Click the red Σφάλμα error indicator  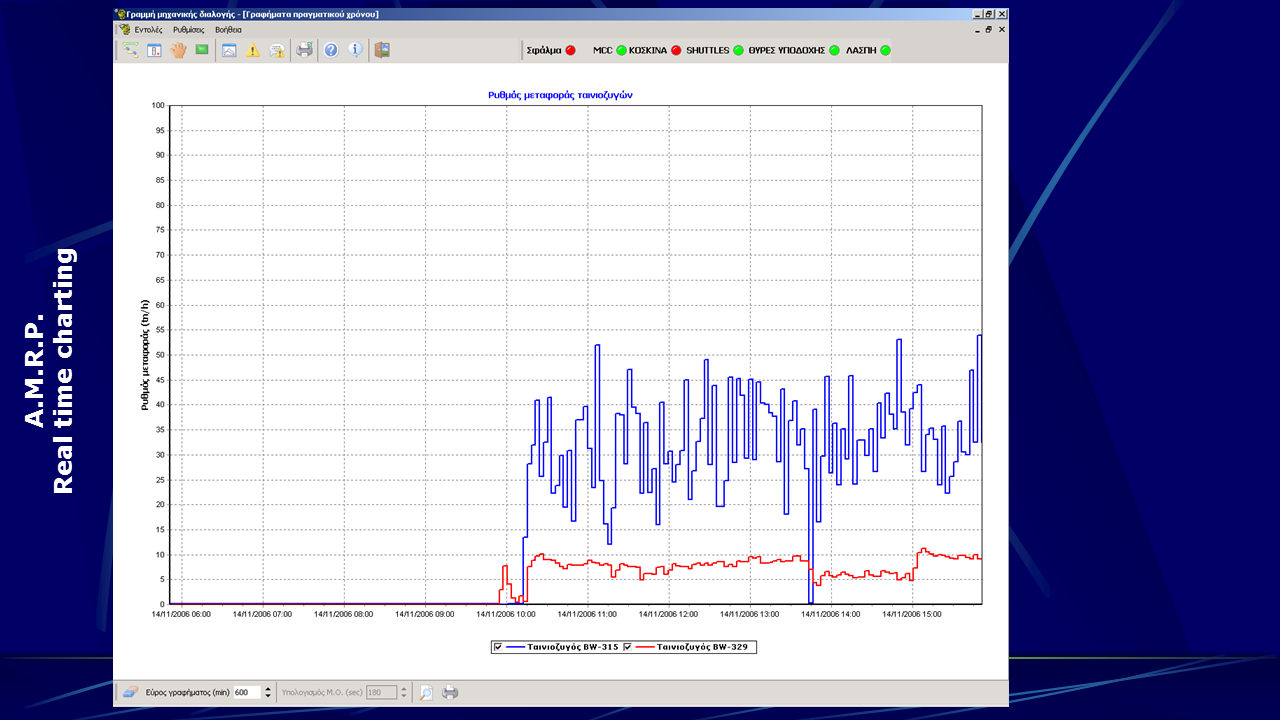[x=570, y=50]
